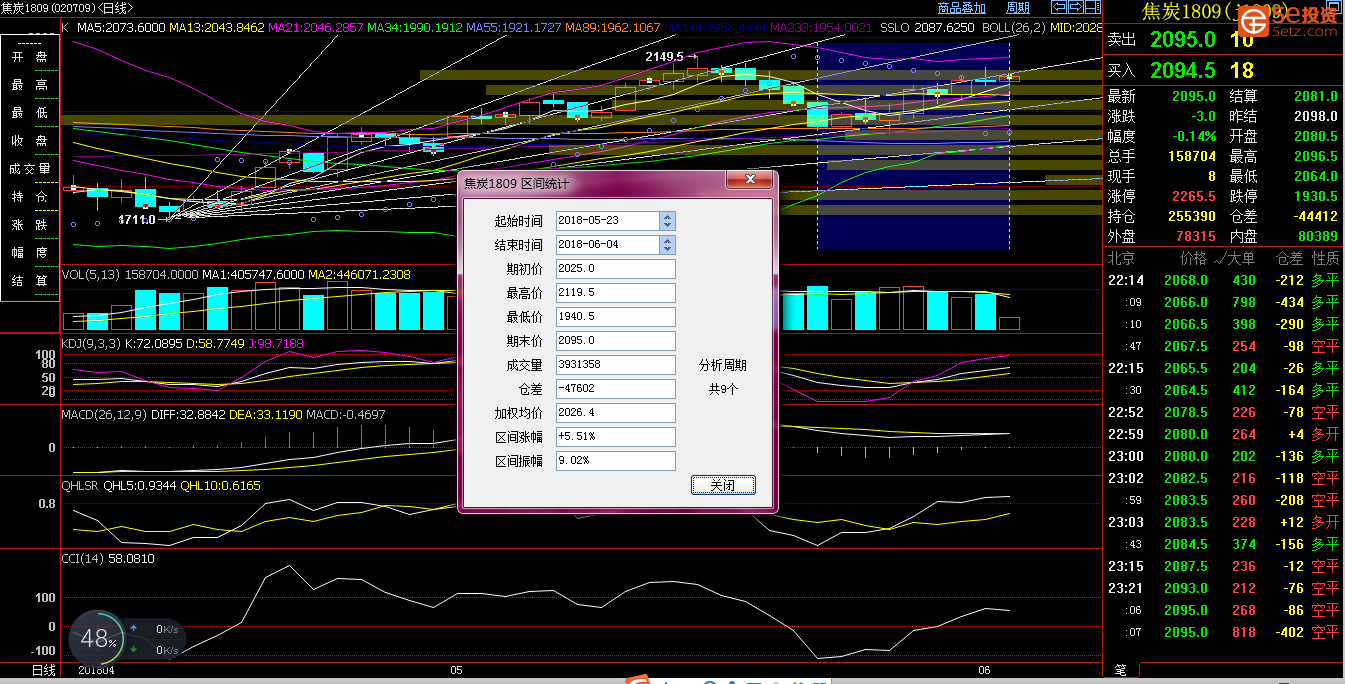Click the MA89:1962.1067 indicator label

613,28
